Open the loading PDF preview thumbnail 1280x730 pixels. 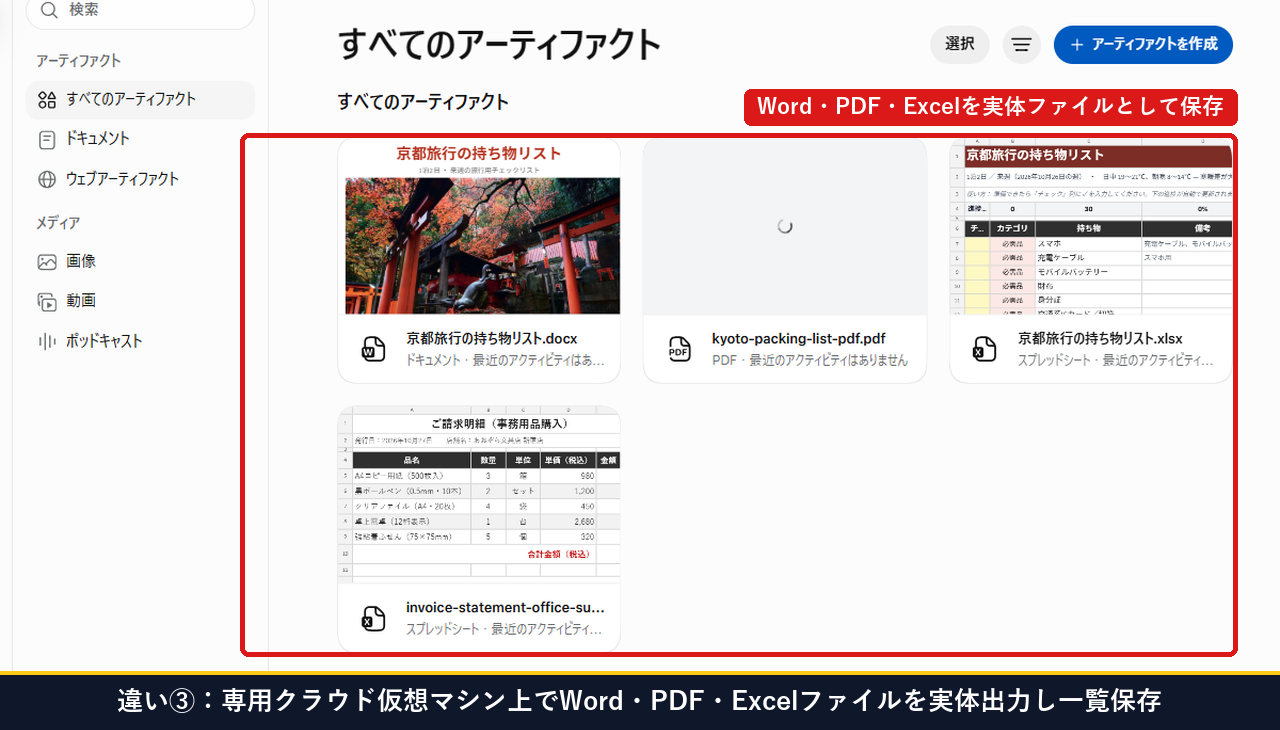785,226
